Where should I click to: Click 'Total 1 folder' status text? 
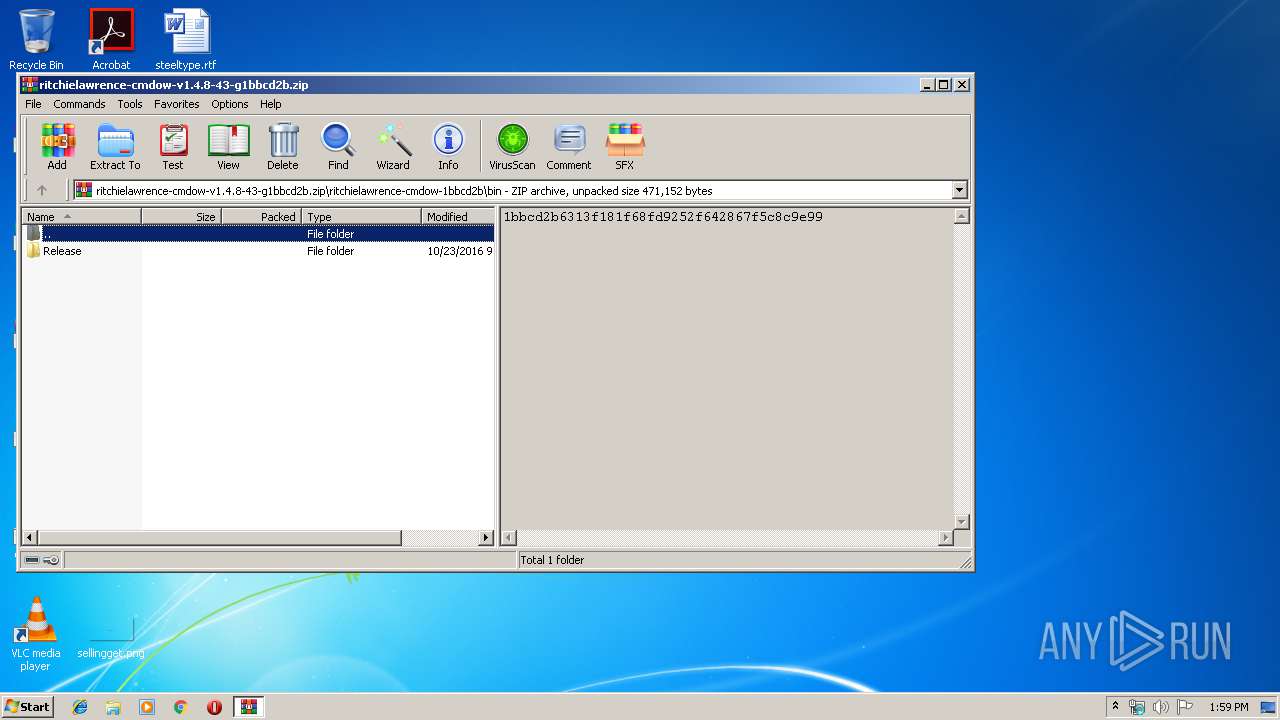coord(552,560)
